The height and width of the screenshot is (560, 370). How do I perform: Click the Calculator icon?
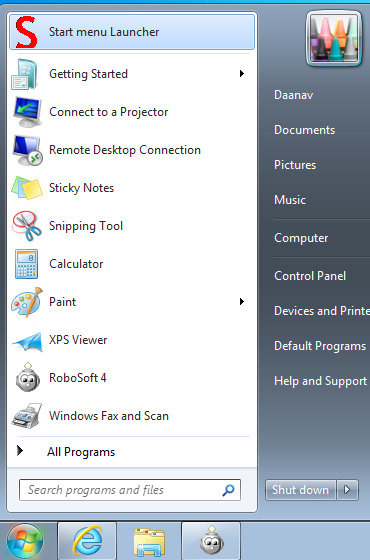pos(26,264)
